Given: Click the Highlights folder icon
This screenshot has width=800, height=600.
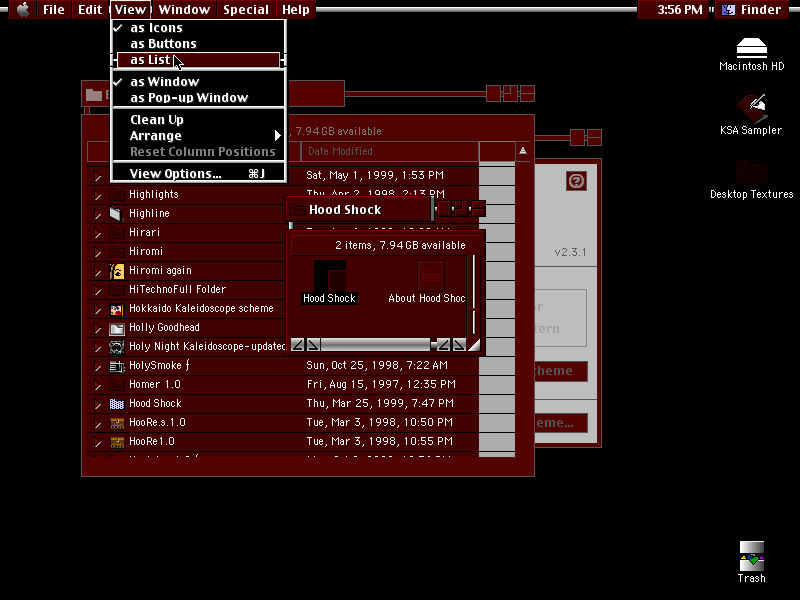Looking at the screenshot, I should pyautogui.click(x=117, y=195).
